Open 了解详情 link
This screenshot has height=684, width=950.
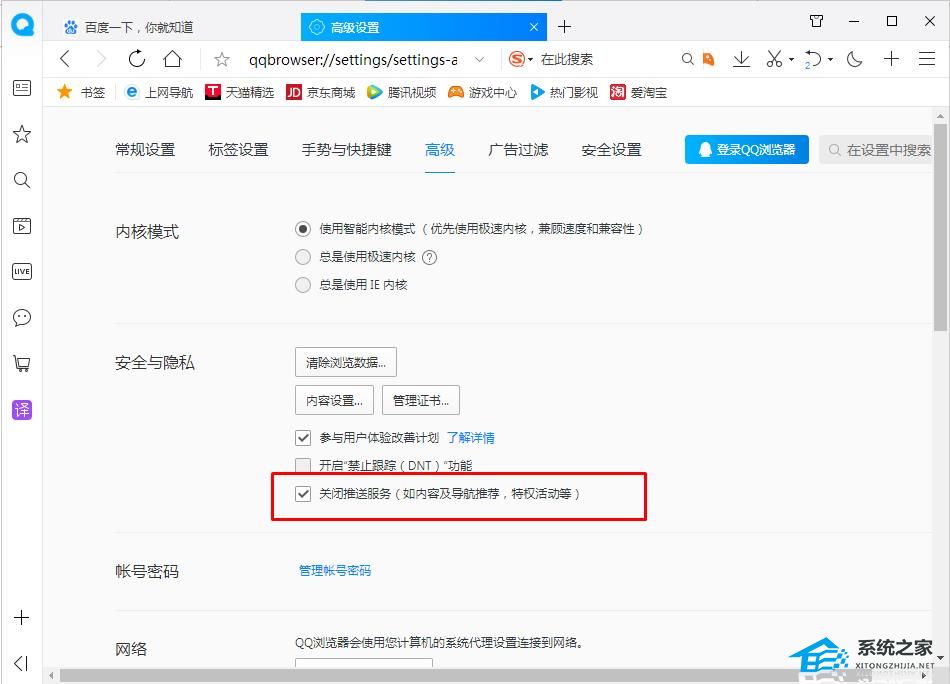471,437
